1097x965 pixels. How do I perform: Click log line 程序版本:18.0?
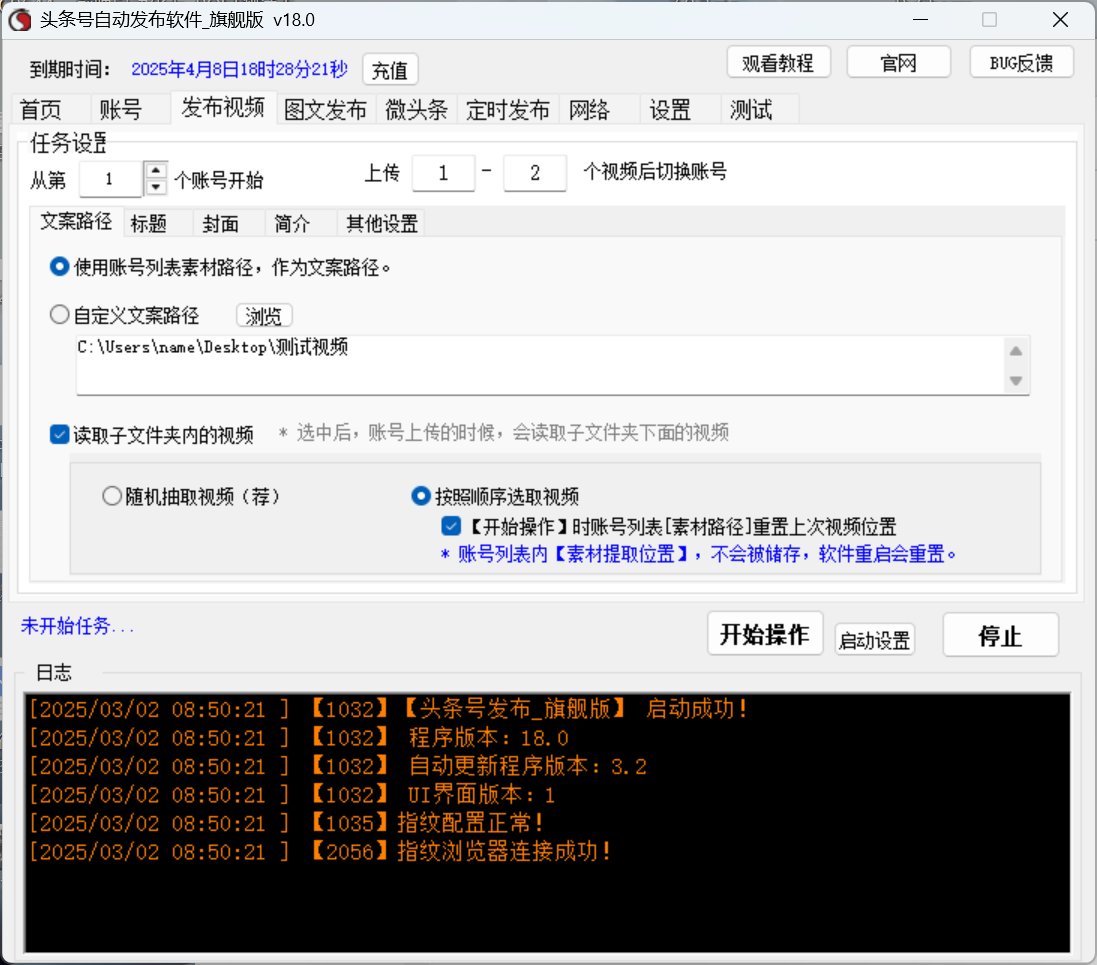click(x=299, y=738)
